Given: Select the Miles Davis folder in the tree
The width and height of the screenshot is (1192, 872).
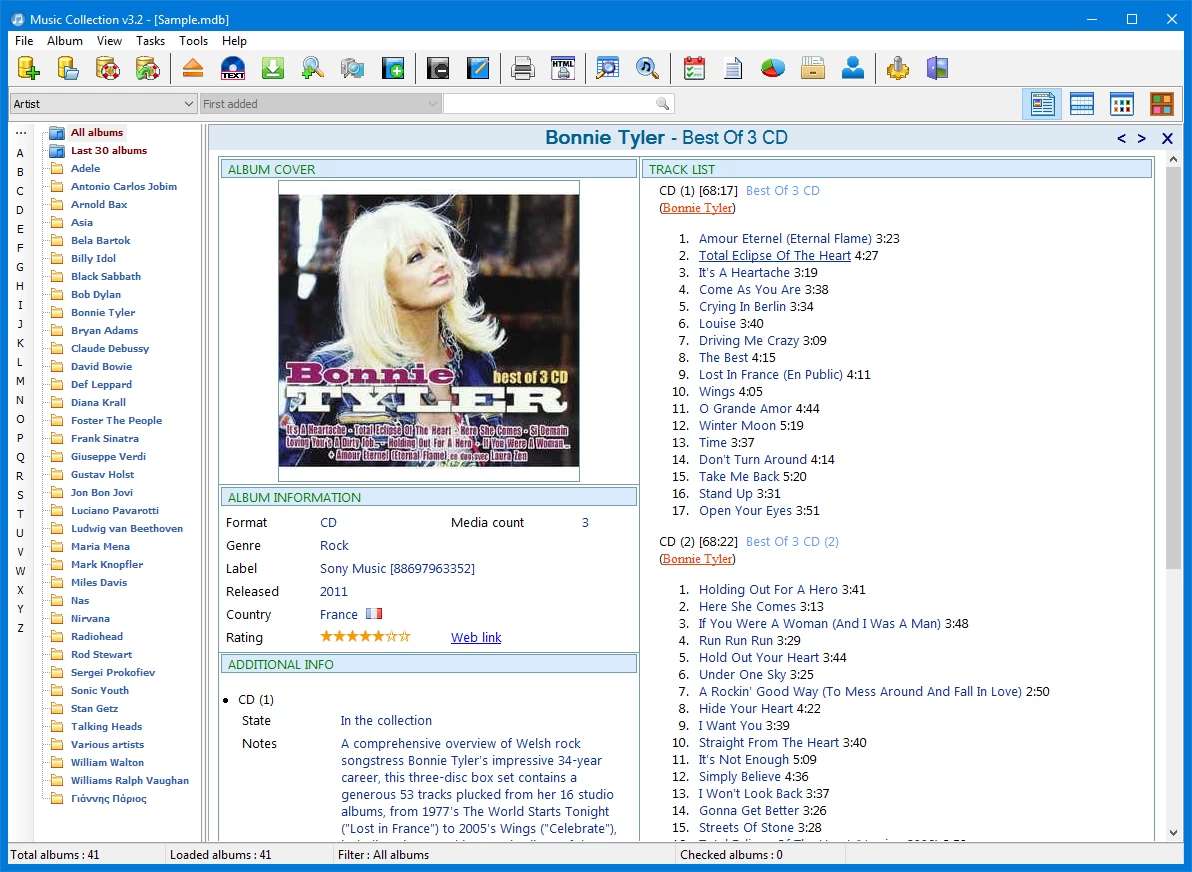Looking at the screenshot, I should click(x=99, y=582).
